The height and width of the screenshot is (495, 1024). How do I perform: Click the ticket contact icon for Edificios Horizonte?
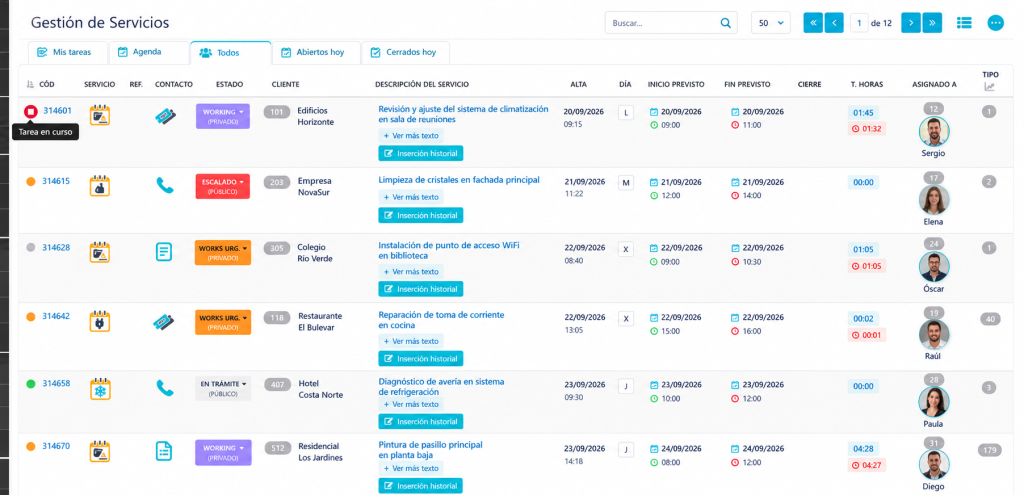tap(165, 116)
